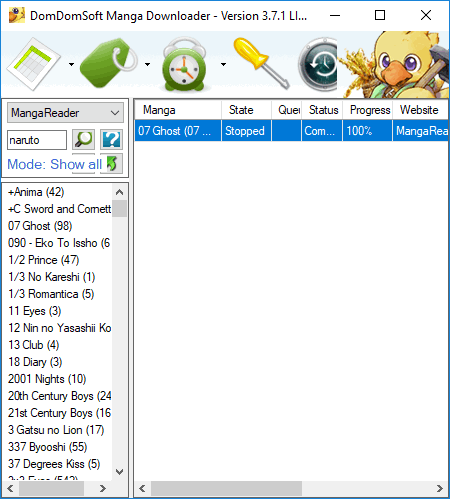The width and height of the screenshot is (450, 499).
Task: Select 11 Eyes (3) entry
Action: pyautogui.click(x=35, y=311)
